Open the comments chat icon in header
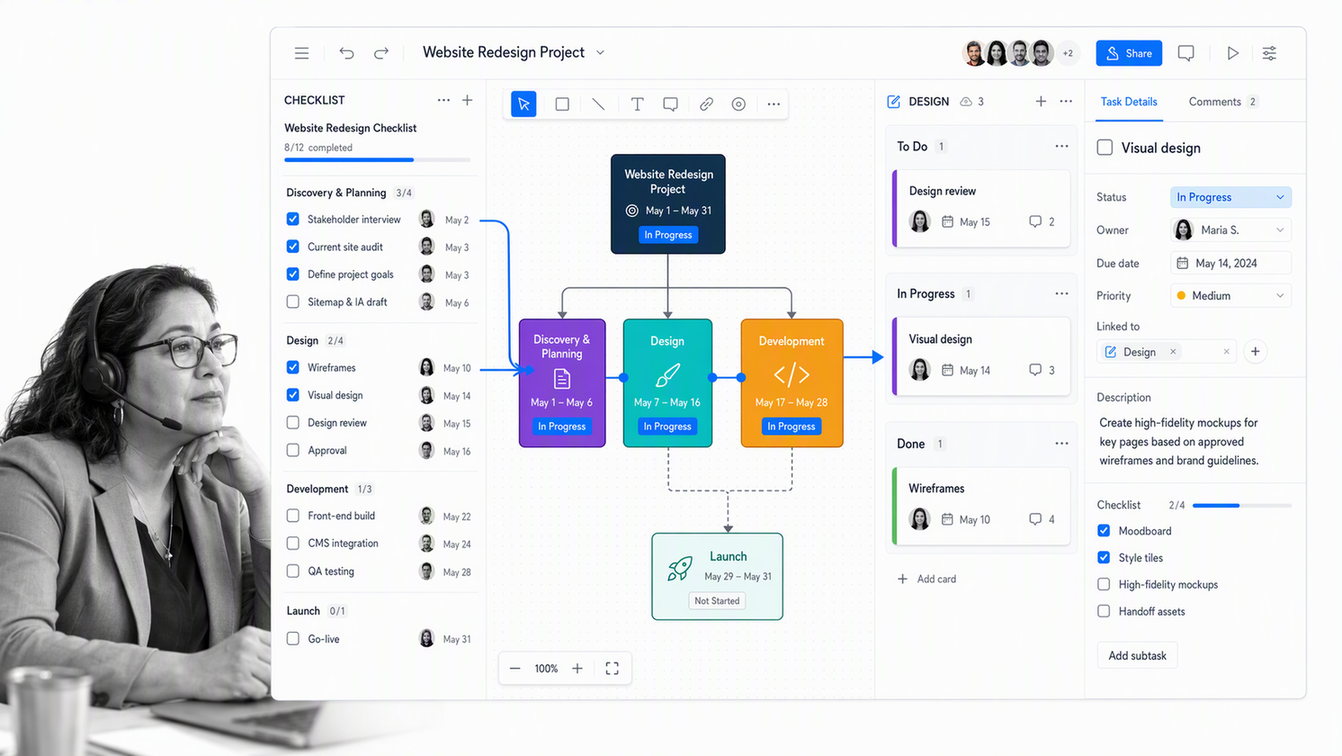 tap(1186, 53)
